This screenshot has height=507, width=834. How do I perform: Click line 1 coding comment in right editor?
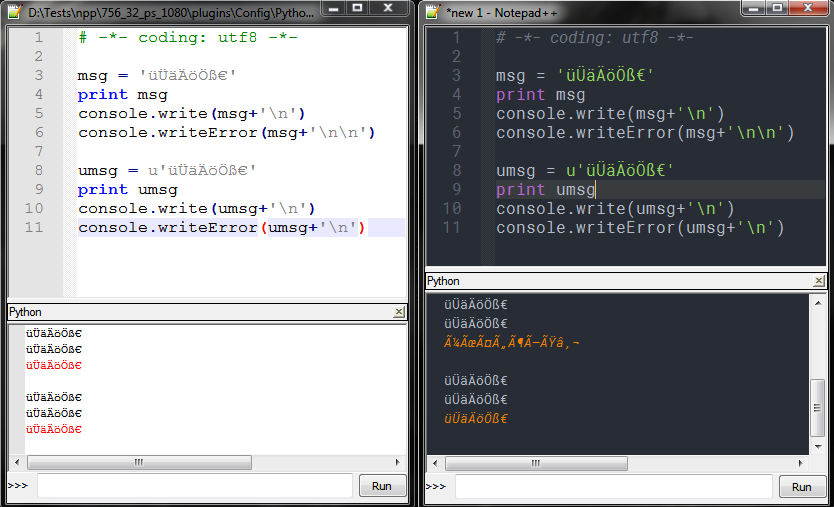pos(595,38)
